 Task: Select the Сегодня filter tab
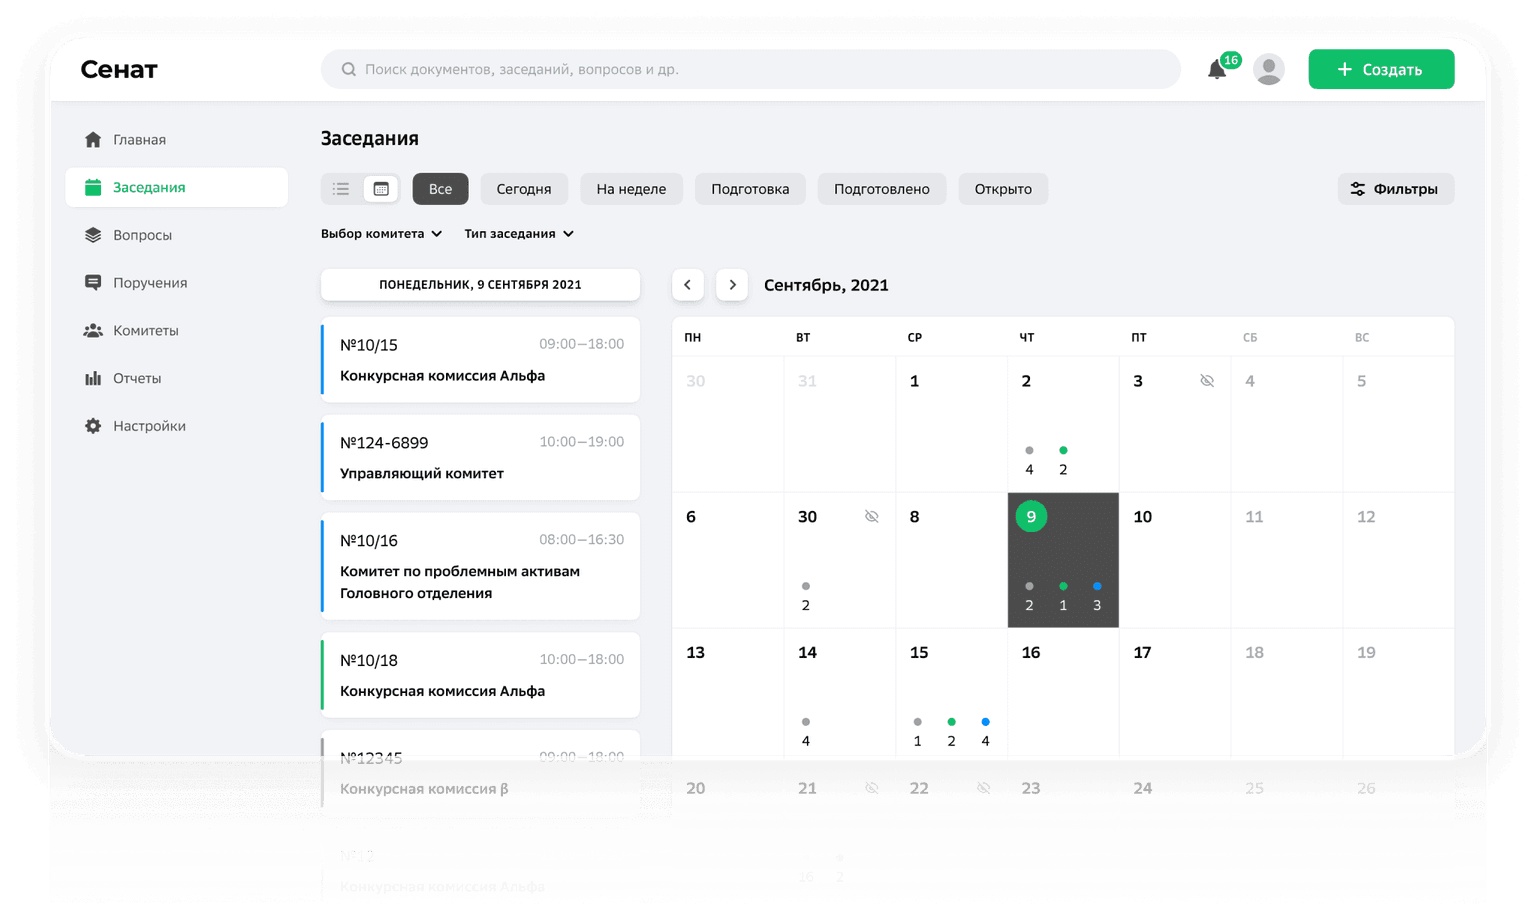click(524, 189)
